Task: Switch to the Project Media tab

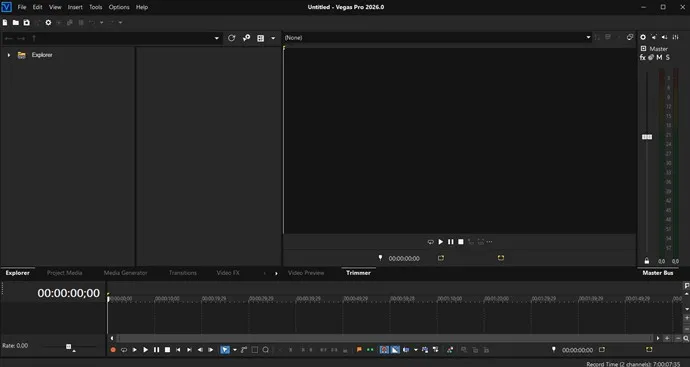Action: [64, 273]
